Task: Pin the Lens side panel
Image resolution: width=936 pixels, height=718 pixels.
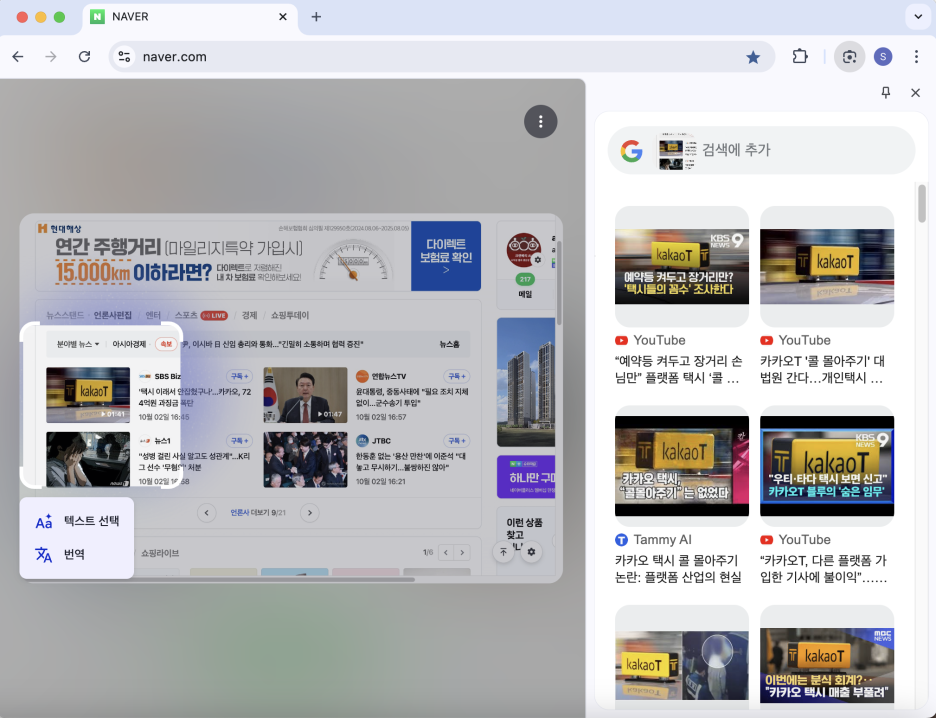Action: (886, 93)
